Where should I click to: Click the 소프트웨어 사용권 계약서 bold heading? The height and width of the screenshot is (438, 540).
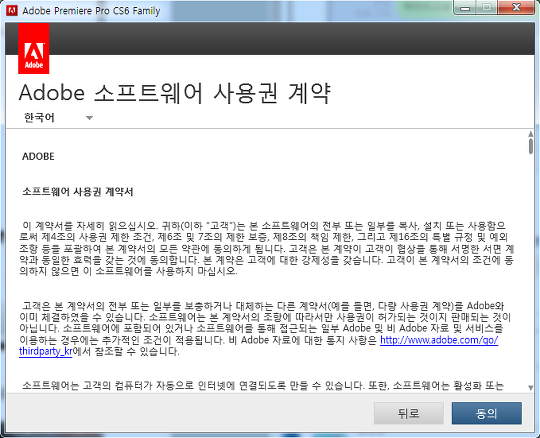pyautogui.click(x=78, y=192)
